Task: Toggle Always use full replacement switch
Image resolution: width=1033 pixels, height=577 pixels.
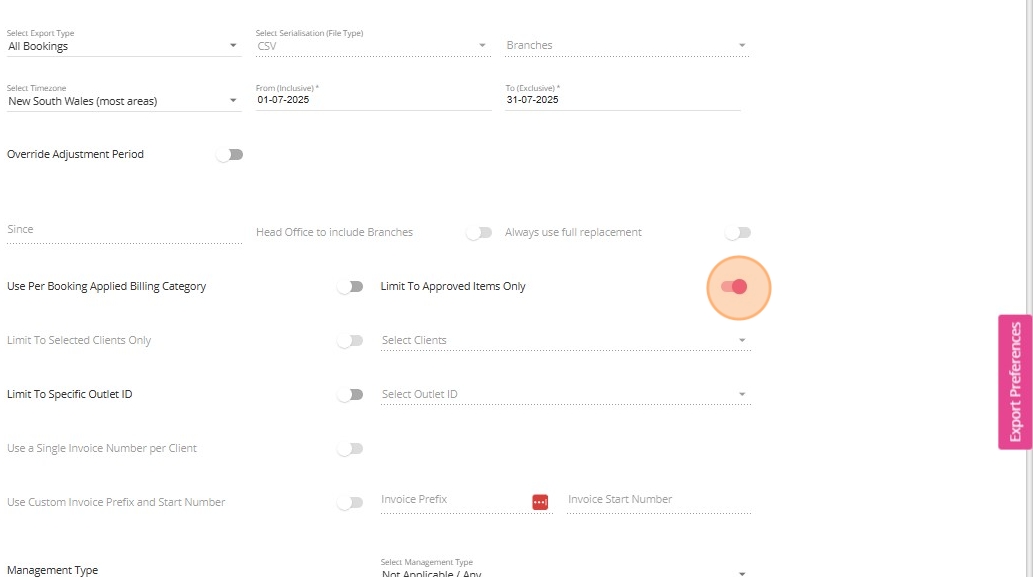Action: coord(738,233)
